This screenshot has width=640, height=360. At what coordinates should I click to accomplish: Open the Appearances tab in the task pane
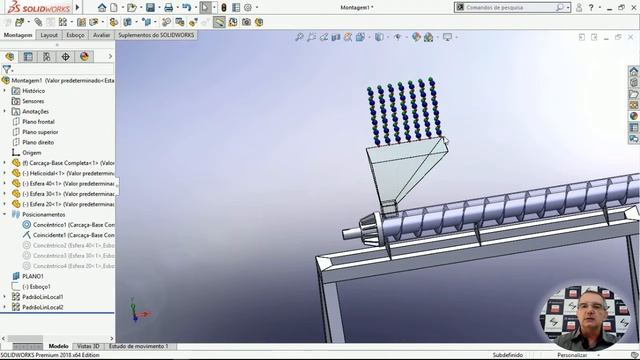tap(634, 116)
